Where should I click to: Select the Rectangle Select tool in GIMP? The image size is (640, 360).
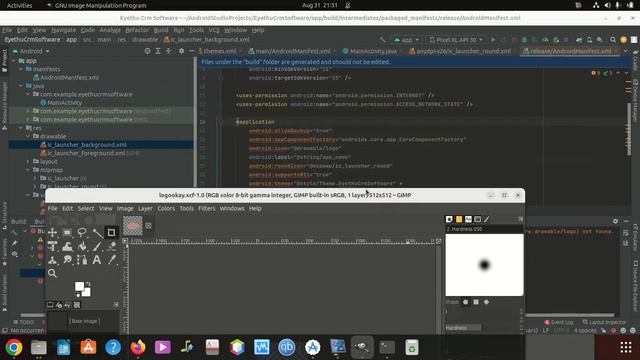(67, 233)
